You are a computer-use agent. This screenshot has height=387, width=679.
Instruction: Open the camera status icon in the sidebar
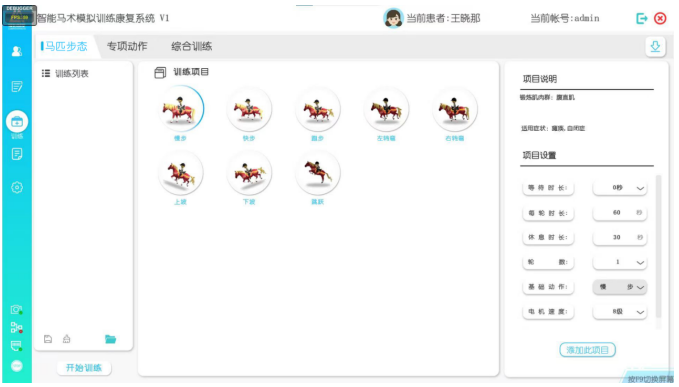[16, 310]
